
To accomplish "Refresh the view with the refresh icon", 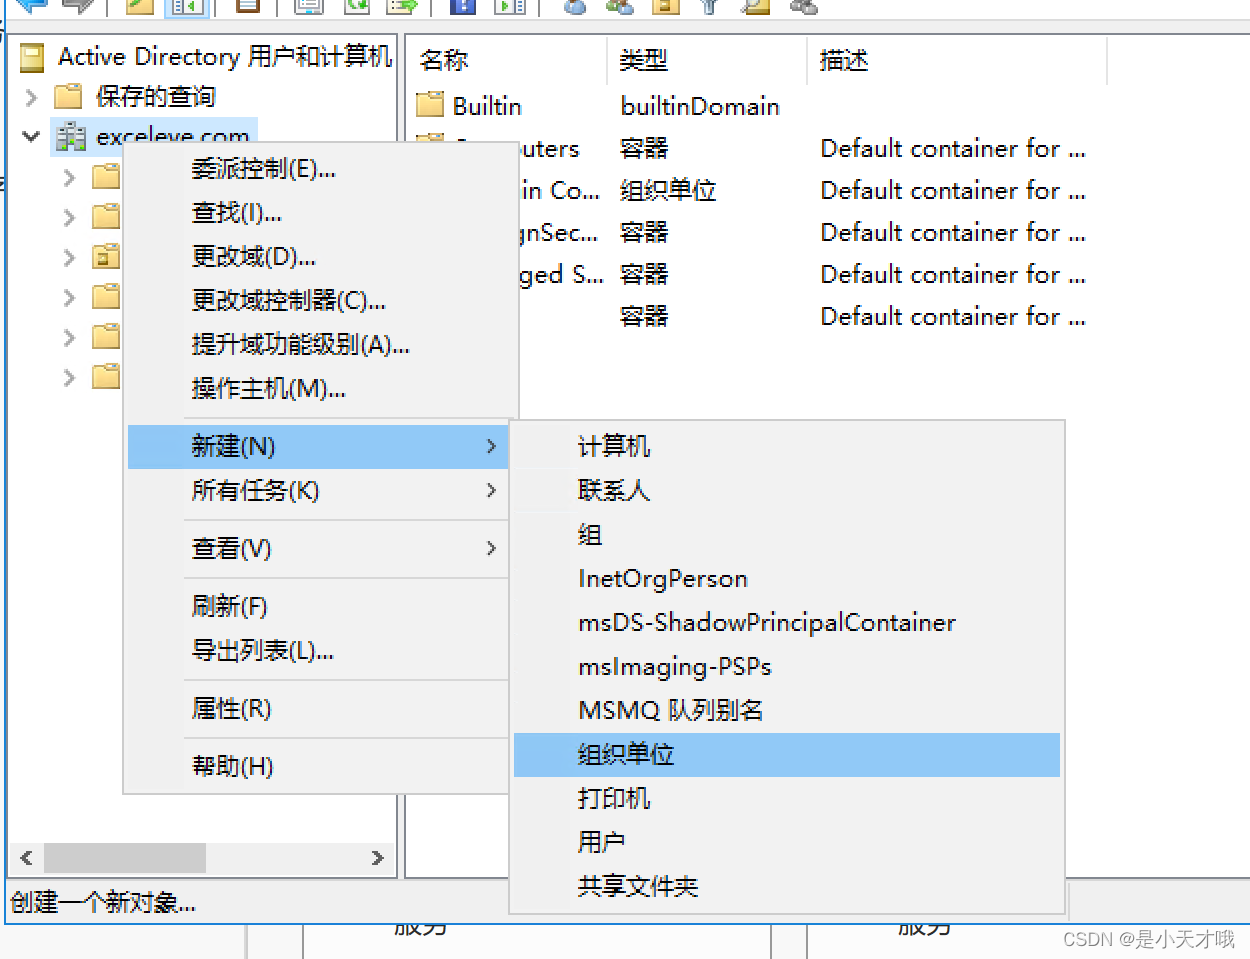I will coord(355,8).
